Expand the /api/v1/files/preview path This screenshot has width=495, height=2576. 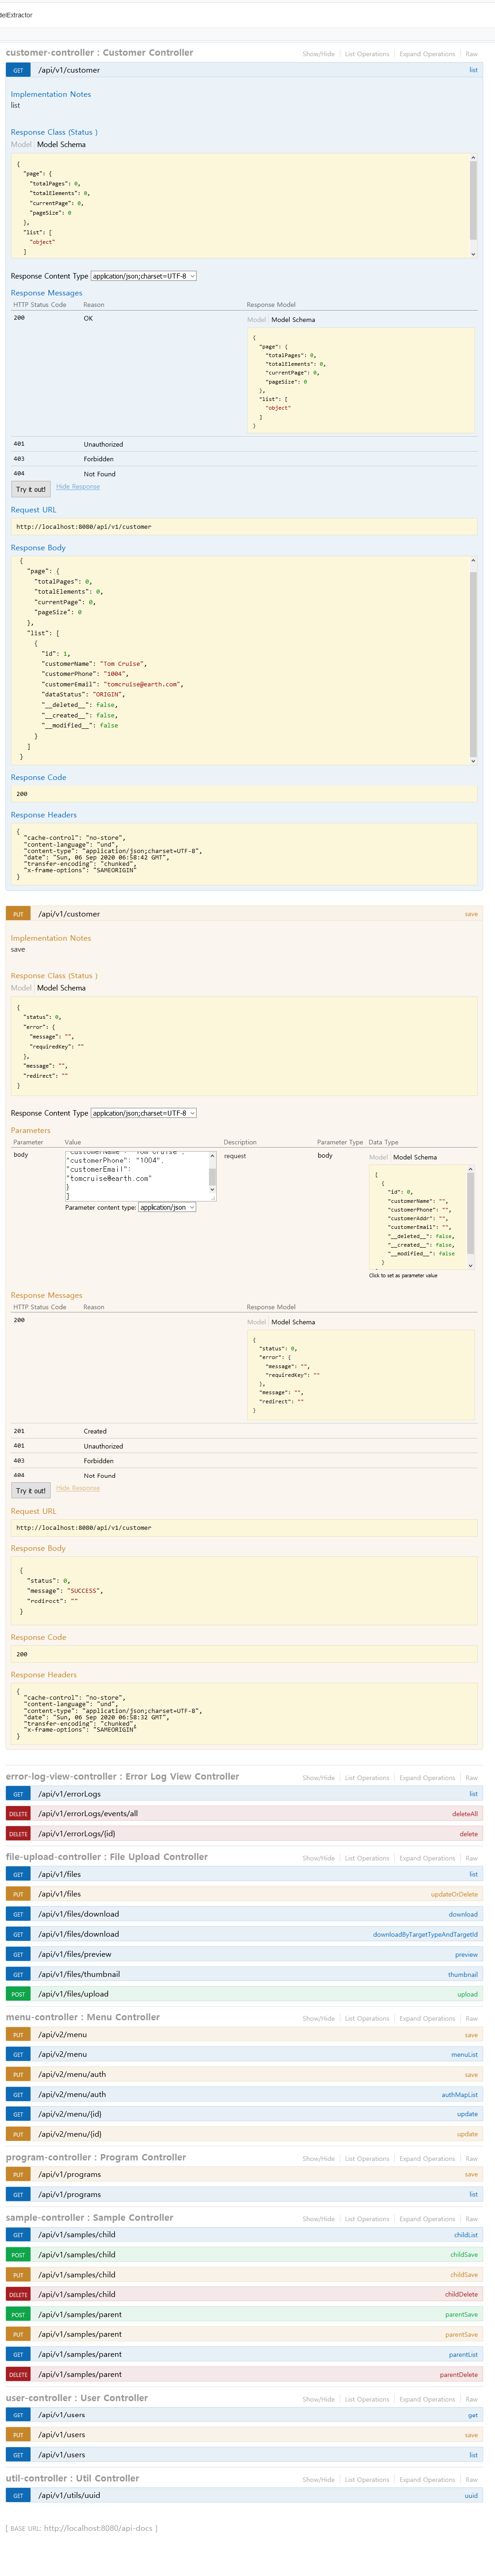(x=75, y=1954)
